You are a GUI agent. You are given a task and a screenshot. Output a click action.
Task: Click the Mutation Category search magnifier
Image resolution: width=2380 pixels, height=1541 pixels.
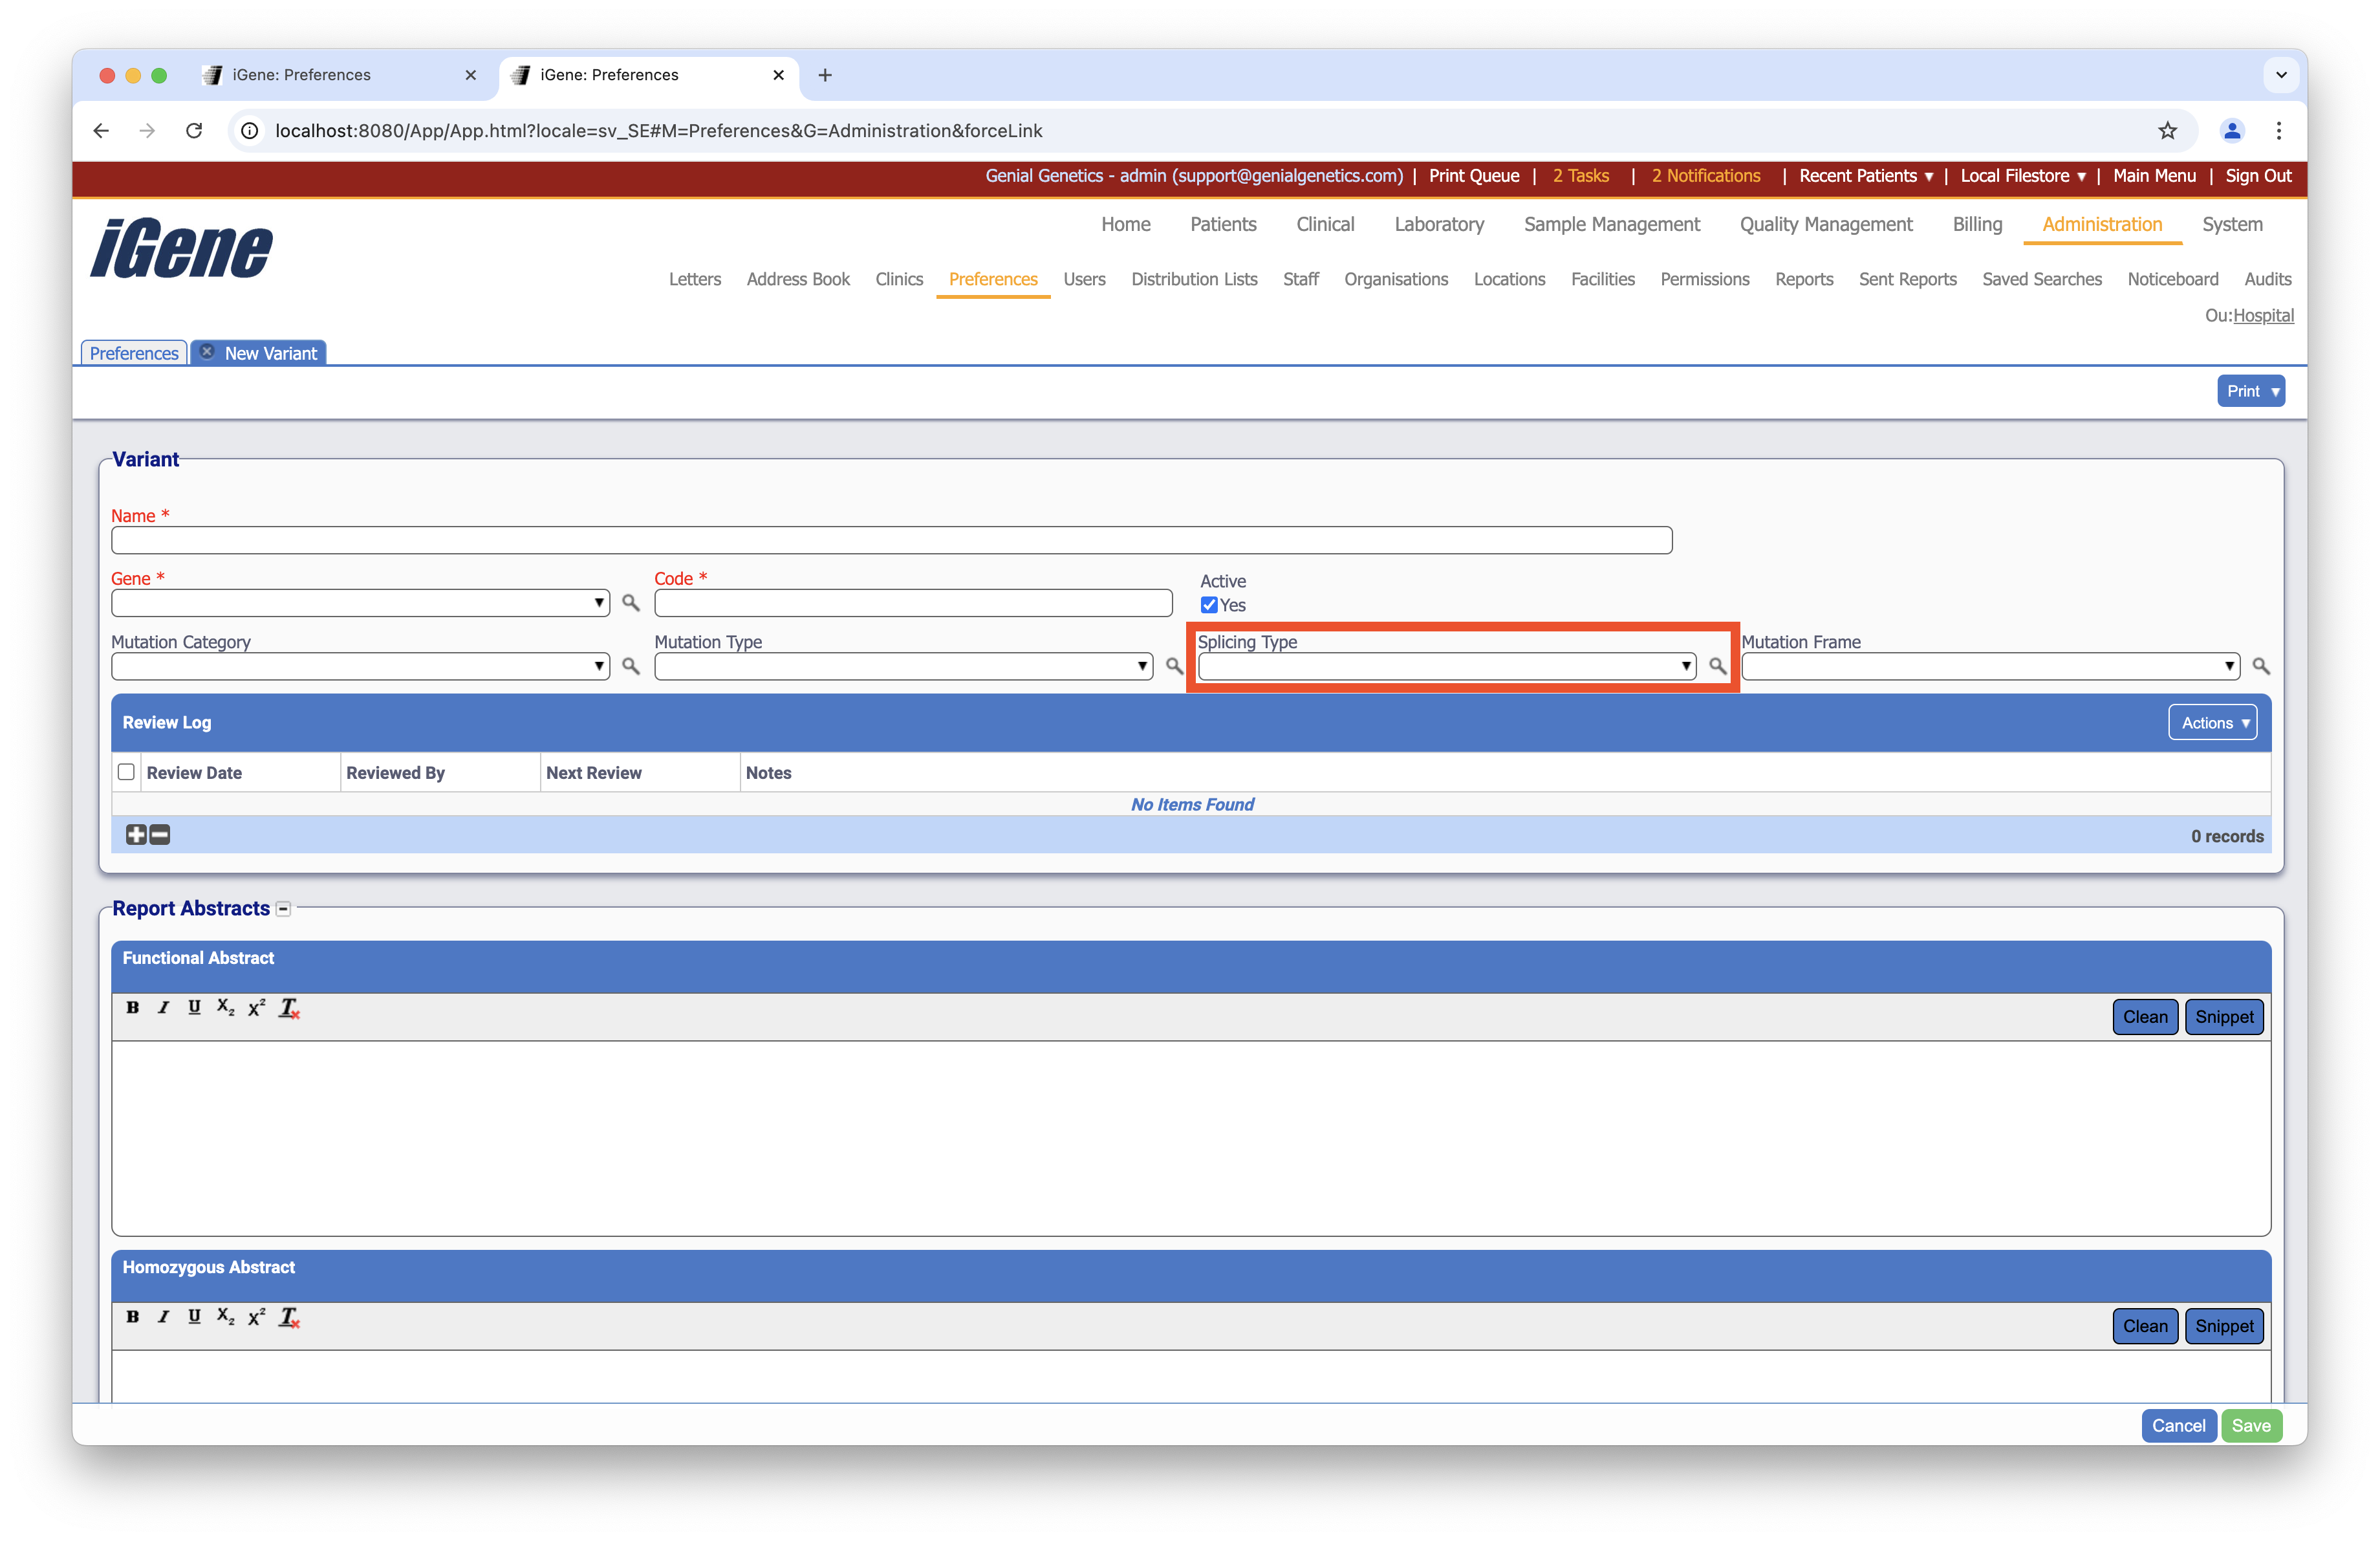click(630, 666)
